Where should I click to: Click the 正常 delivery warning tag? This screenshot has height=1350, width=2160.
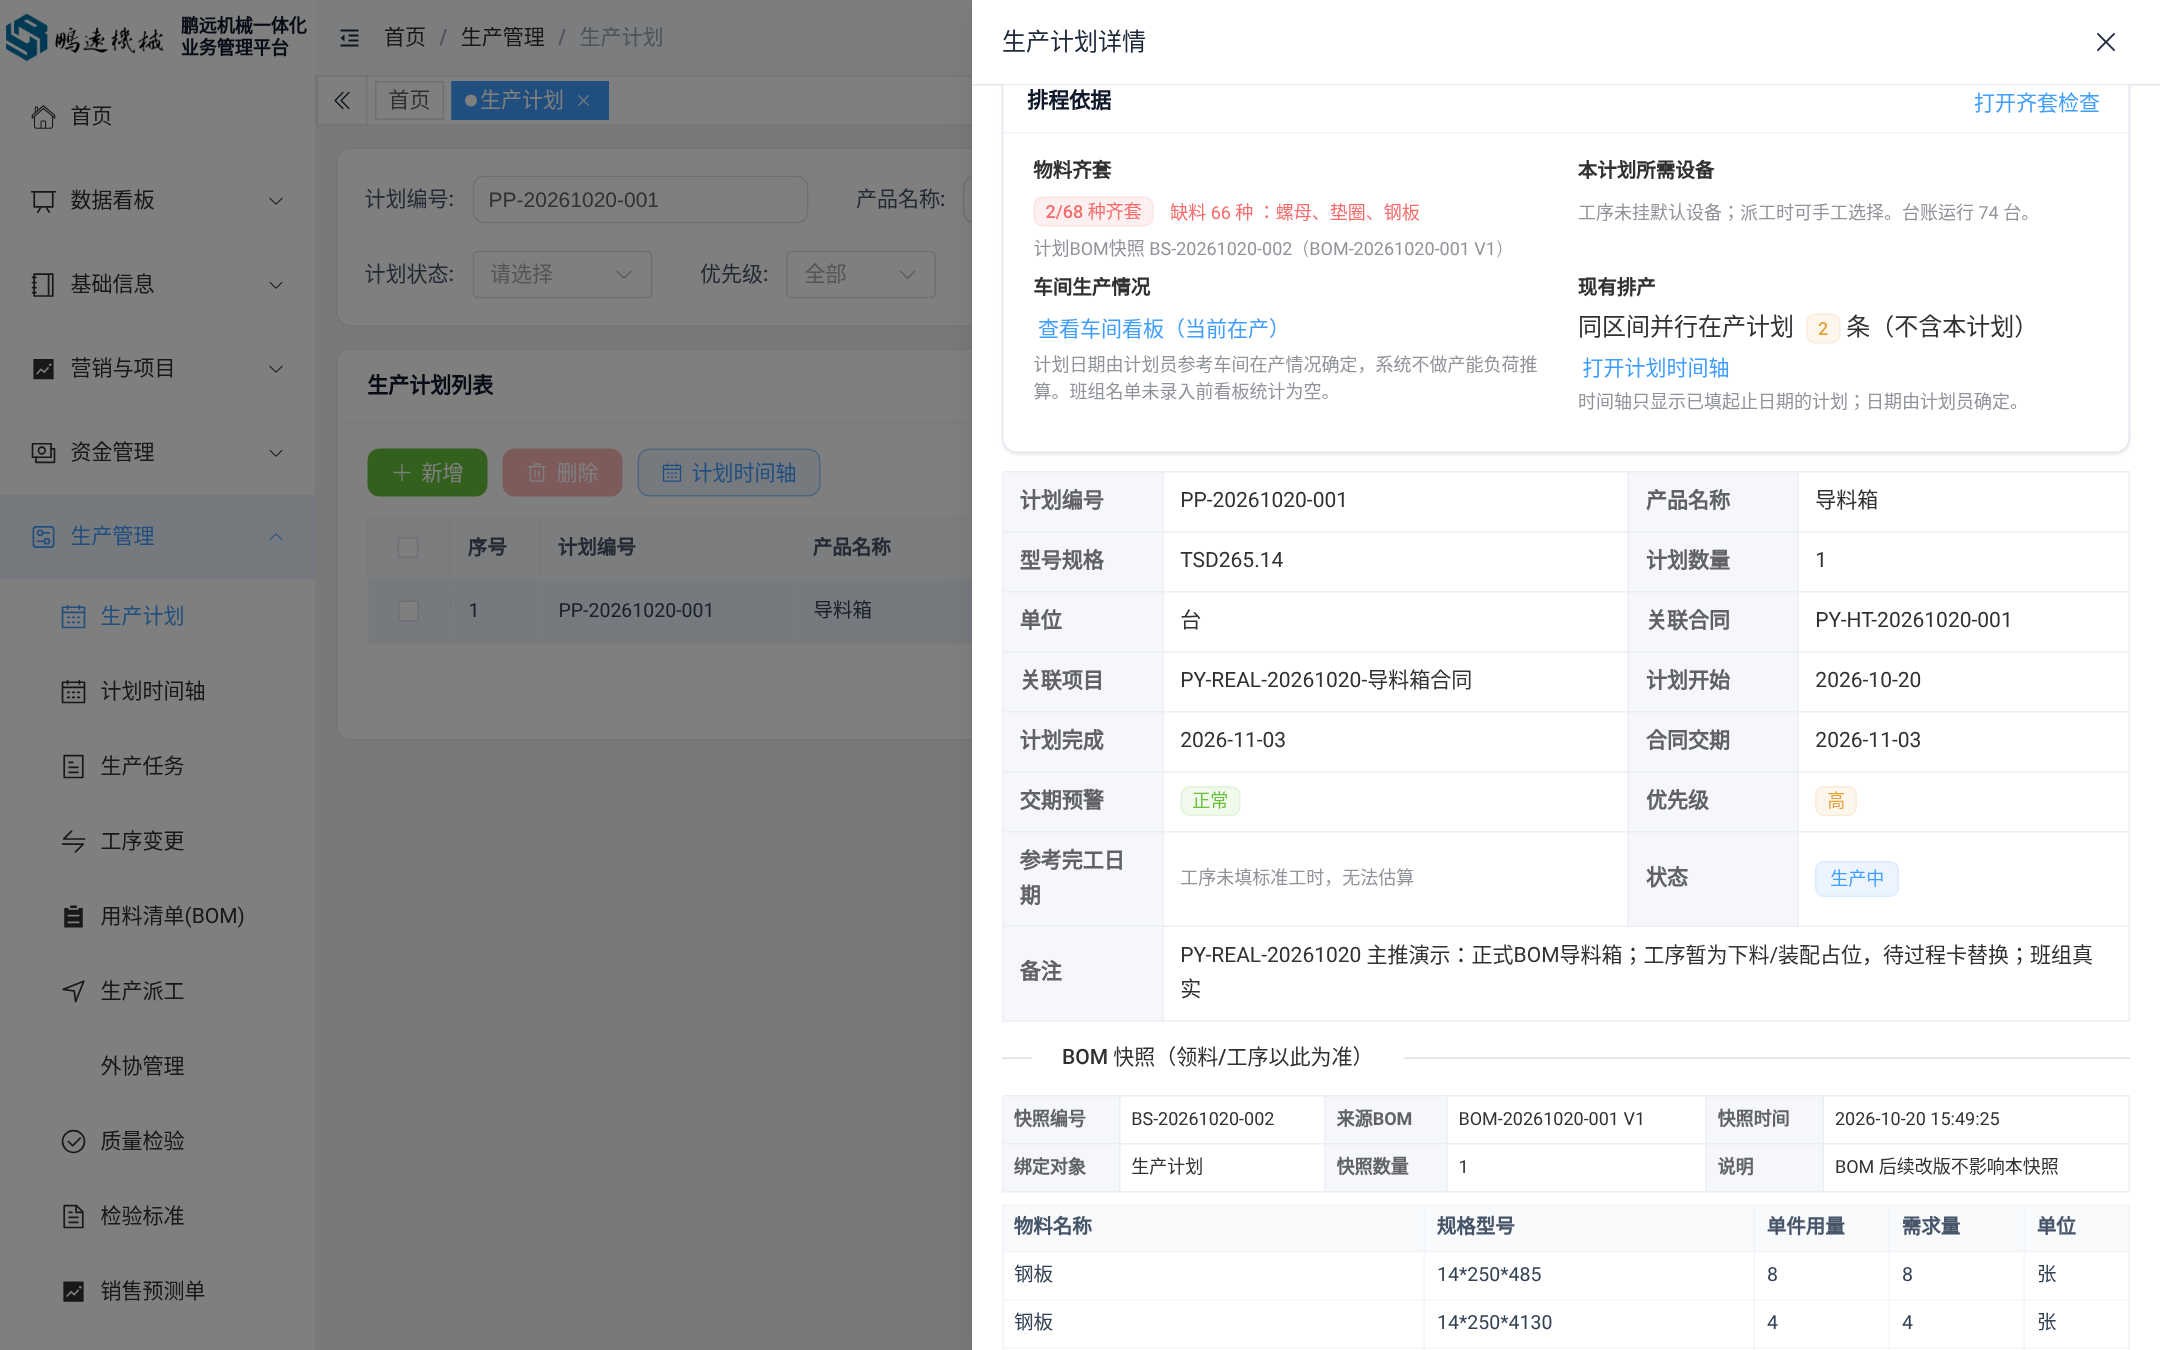pos(1210,801)
